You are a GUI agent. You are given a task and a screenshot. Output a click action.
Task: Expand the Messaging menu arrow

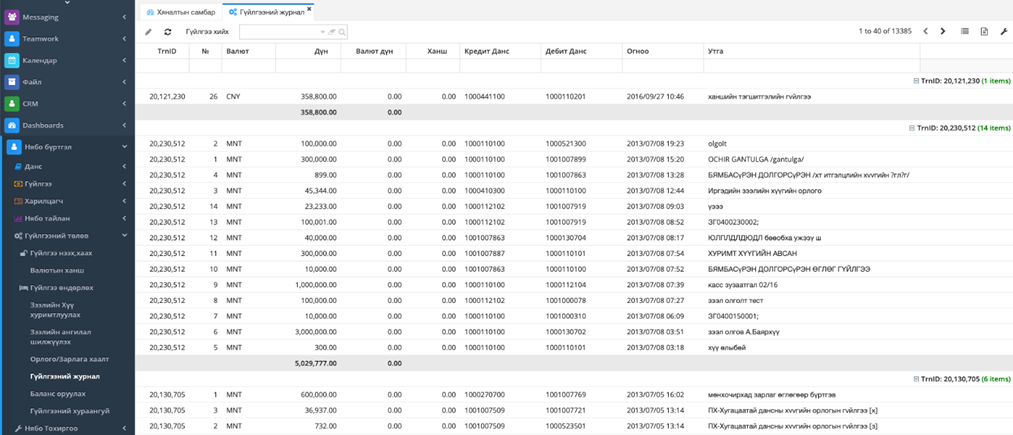coord(124,17)
